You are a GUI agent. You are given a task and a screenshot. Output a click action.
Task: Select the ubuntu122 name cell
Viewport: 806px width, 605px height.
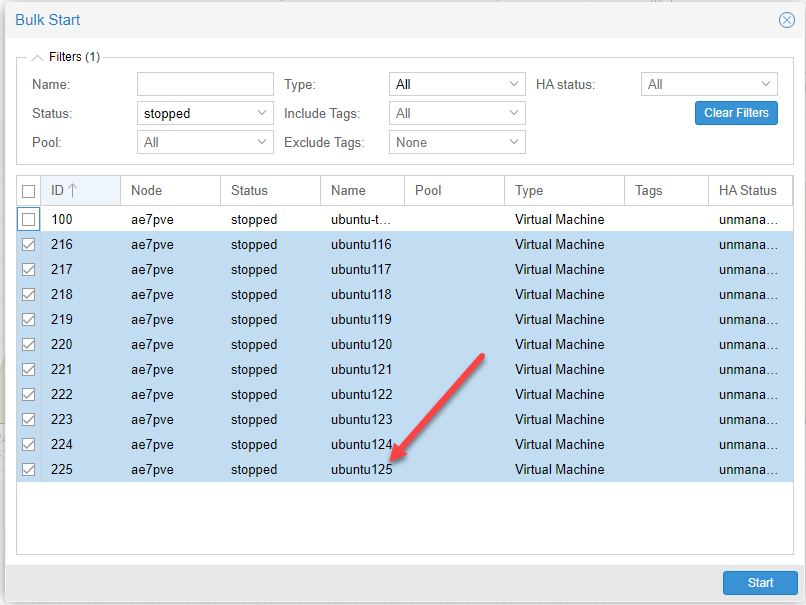pos(361,395)
